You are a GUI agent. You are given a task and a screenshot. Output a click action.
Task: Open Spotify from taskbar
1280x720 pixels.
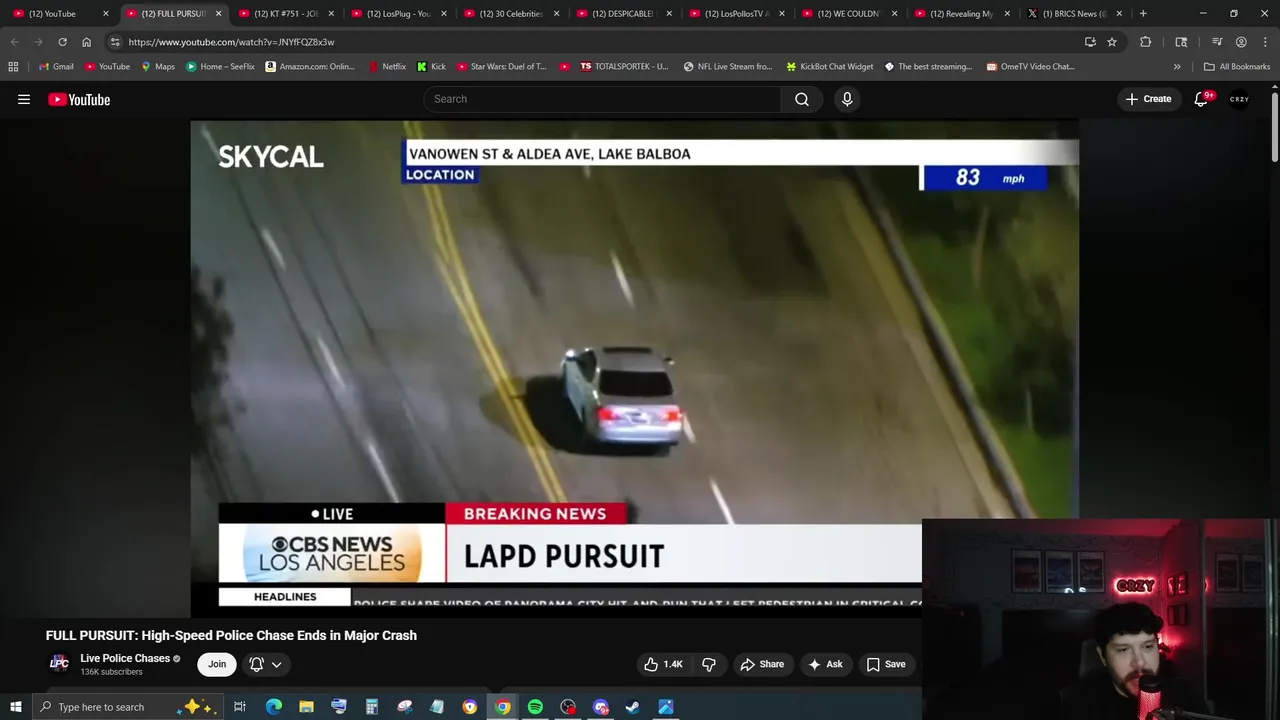[x=535, y=707]
